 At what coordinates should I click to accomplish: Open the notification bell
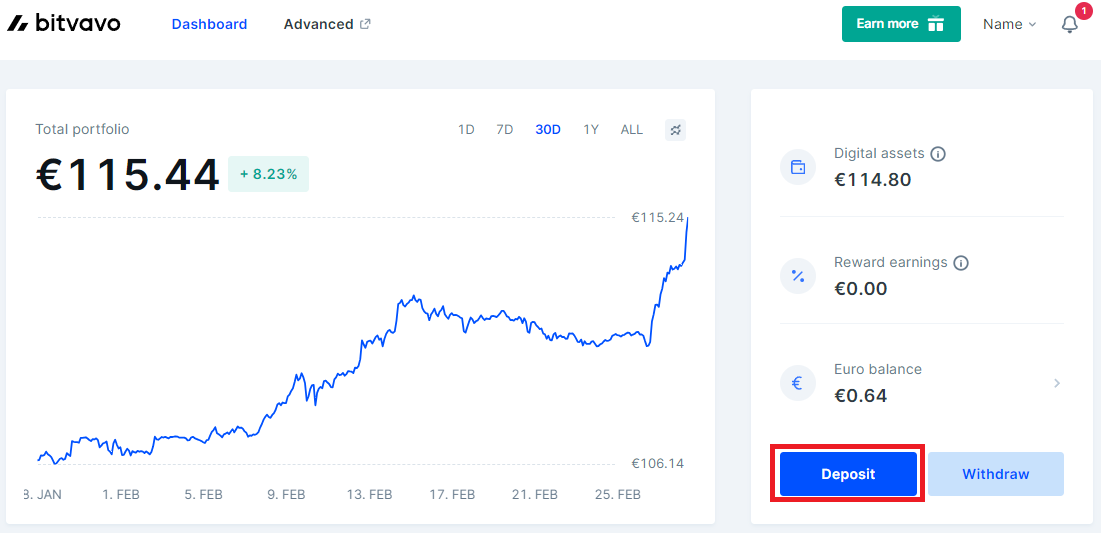pyautogui.click(x=1069, y=25)
